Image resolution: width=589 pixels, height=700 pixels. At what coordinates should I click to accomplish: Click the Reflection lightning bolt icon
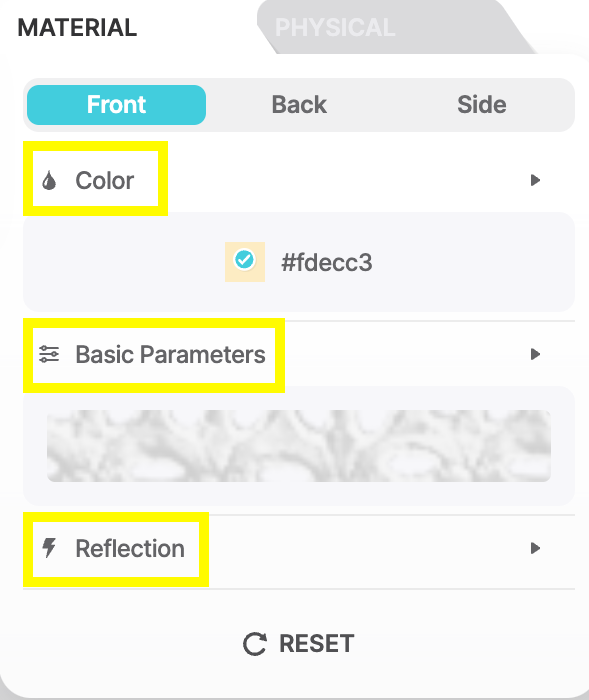click(49, 548)
